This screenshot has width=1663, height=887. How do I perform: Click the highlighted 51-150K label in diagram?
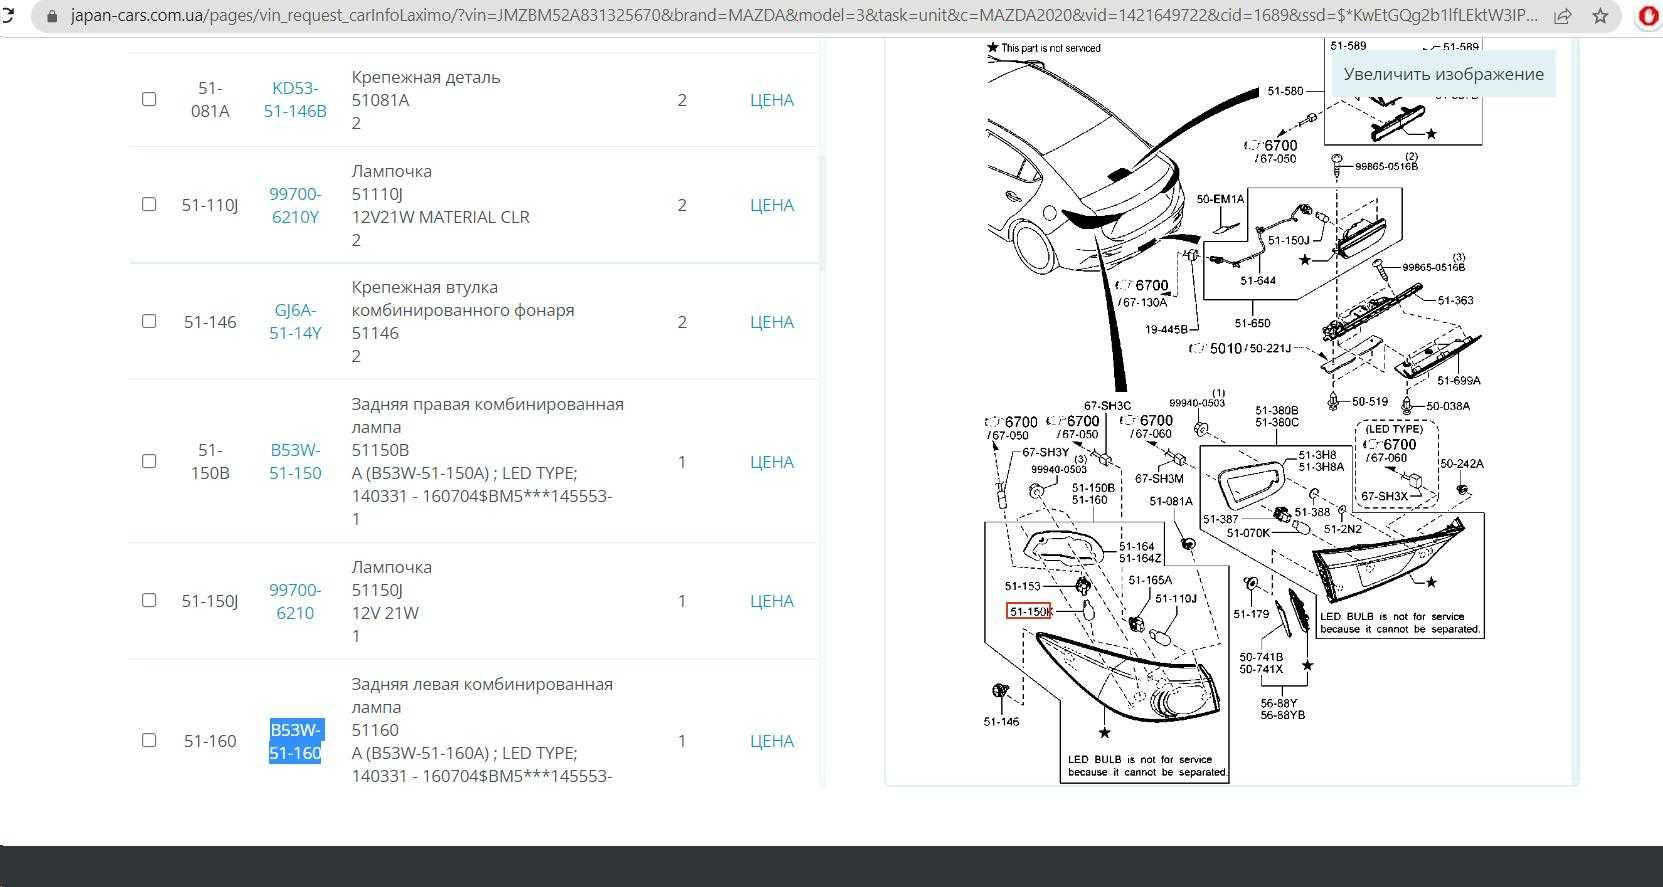tap(1029, 611)
